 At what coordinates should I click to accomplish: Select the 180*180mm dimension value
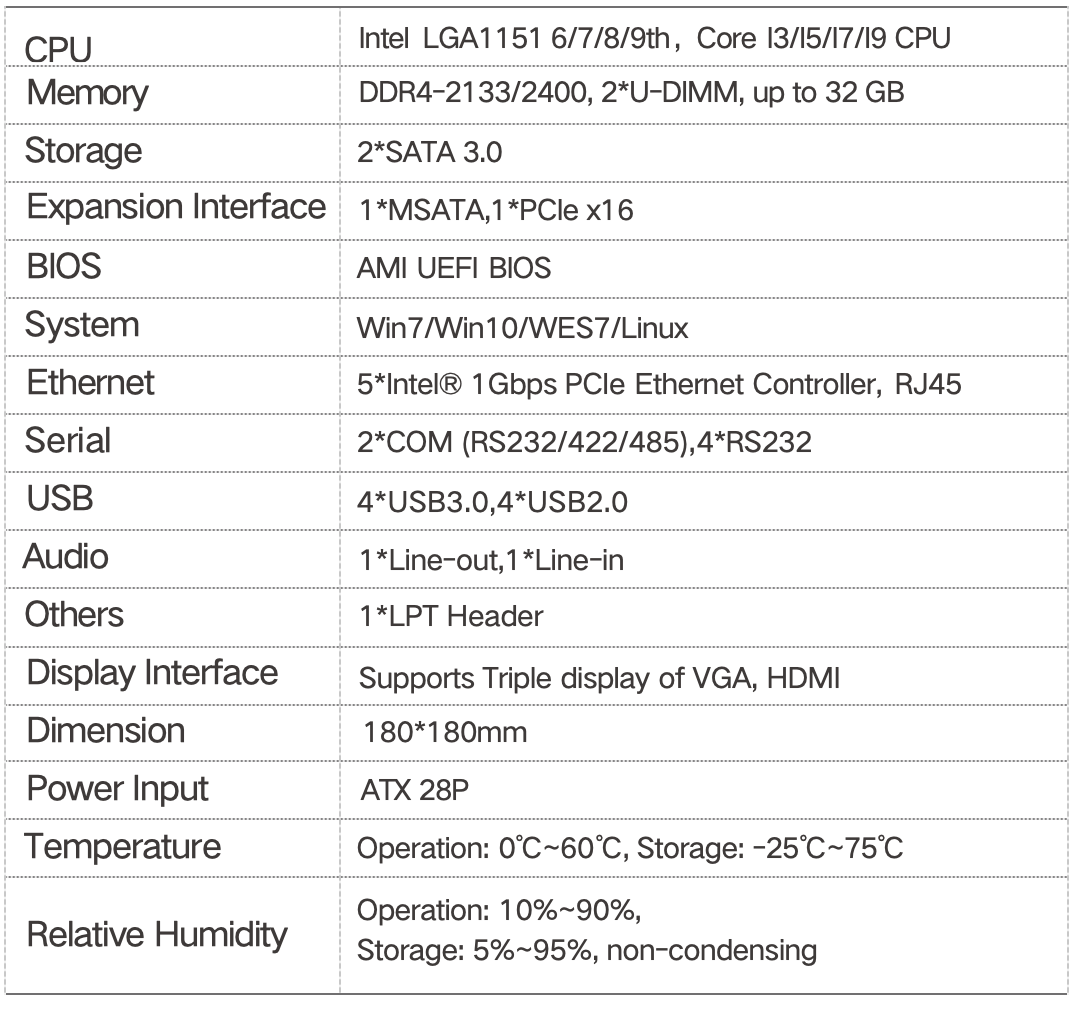tap(447, 732)
